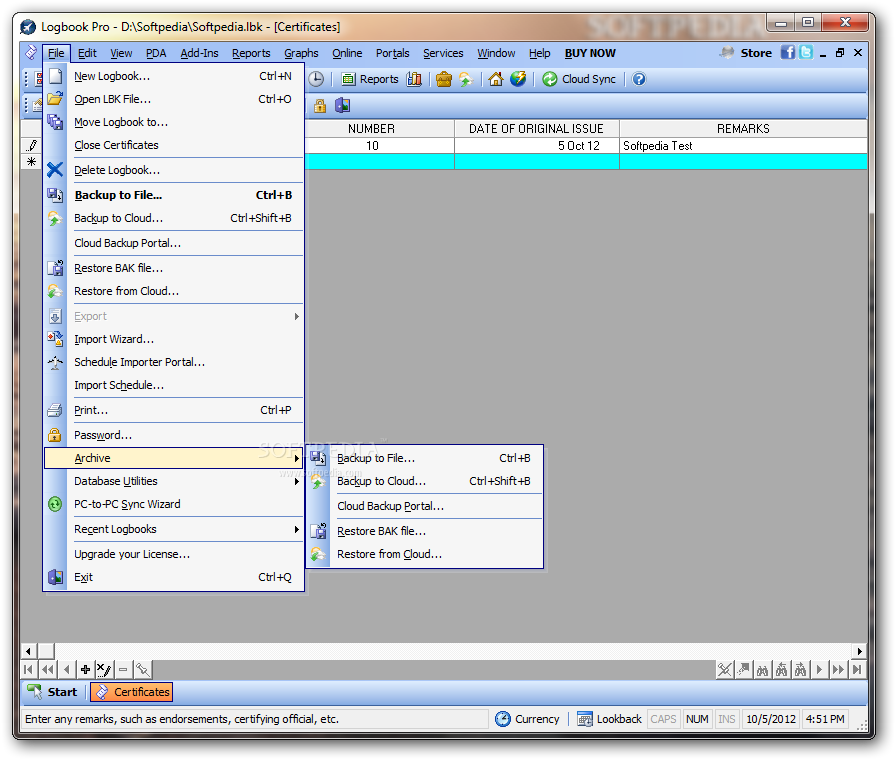Choose Close Certificates menu item
Screen dimensions: 896x760
point(173,145)
